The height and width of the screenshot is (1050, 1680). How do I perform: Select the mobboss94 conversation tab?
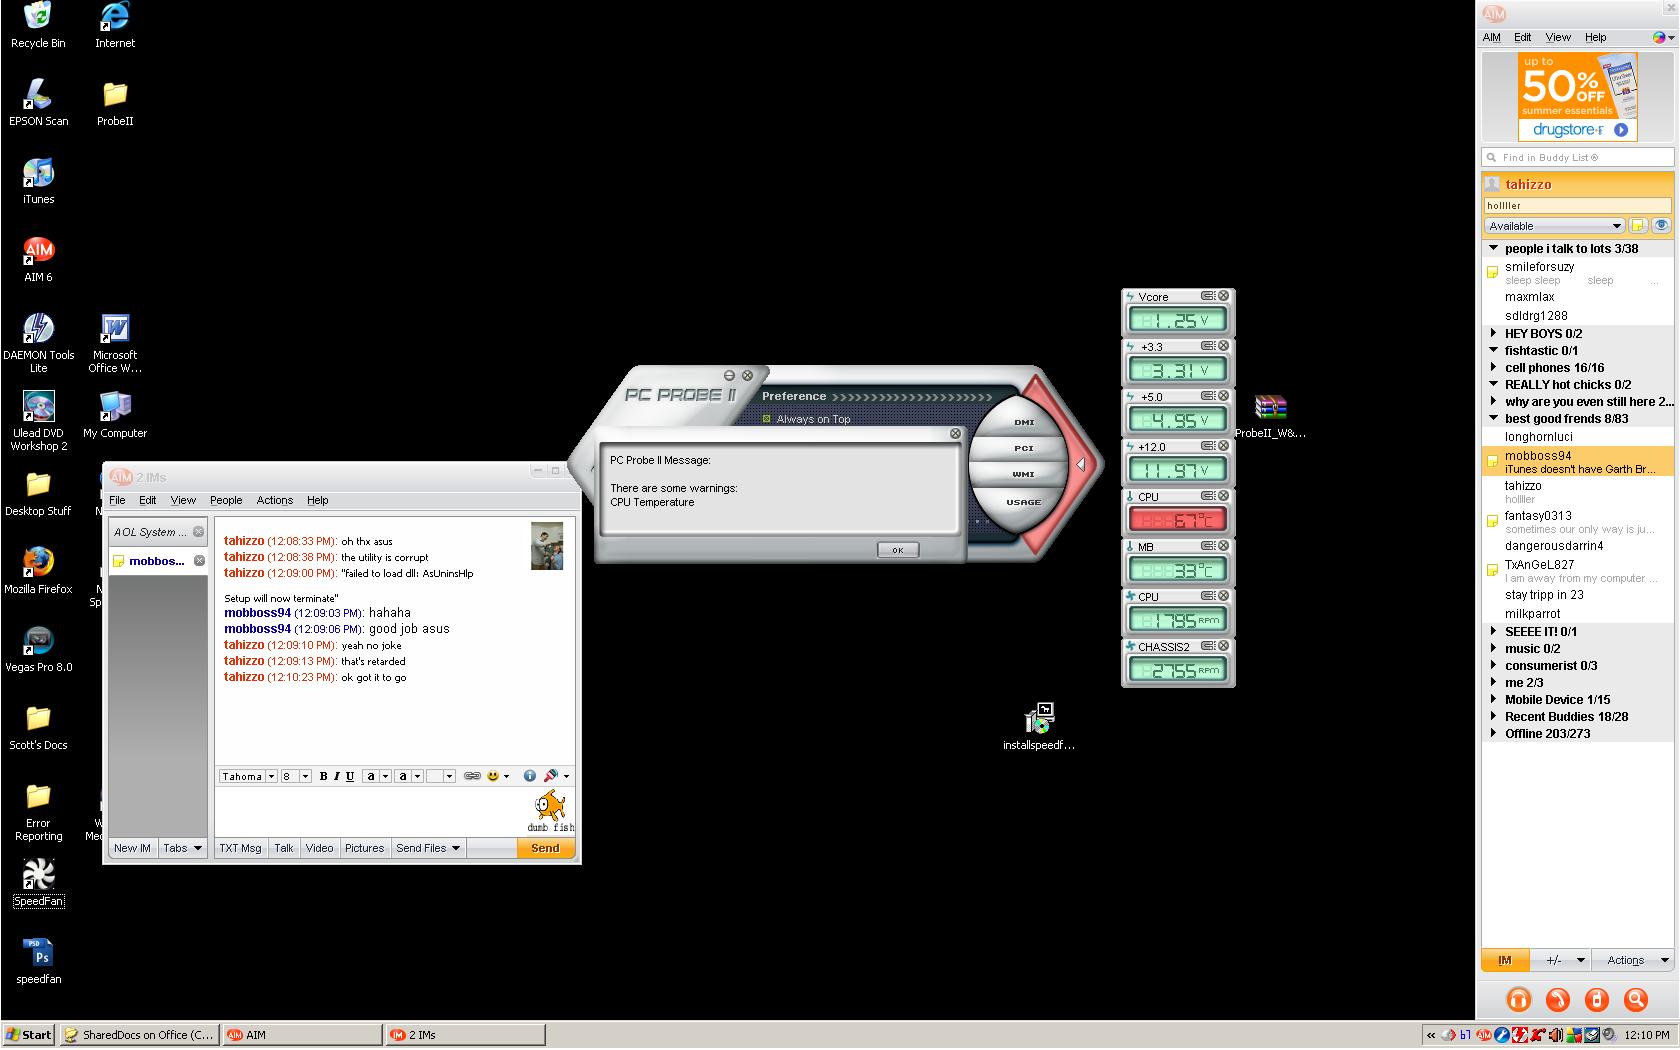(x=158, y=561)
